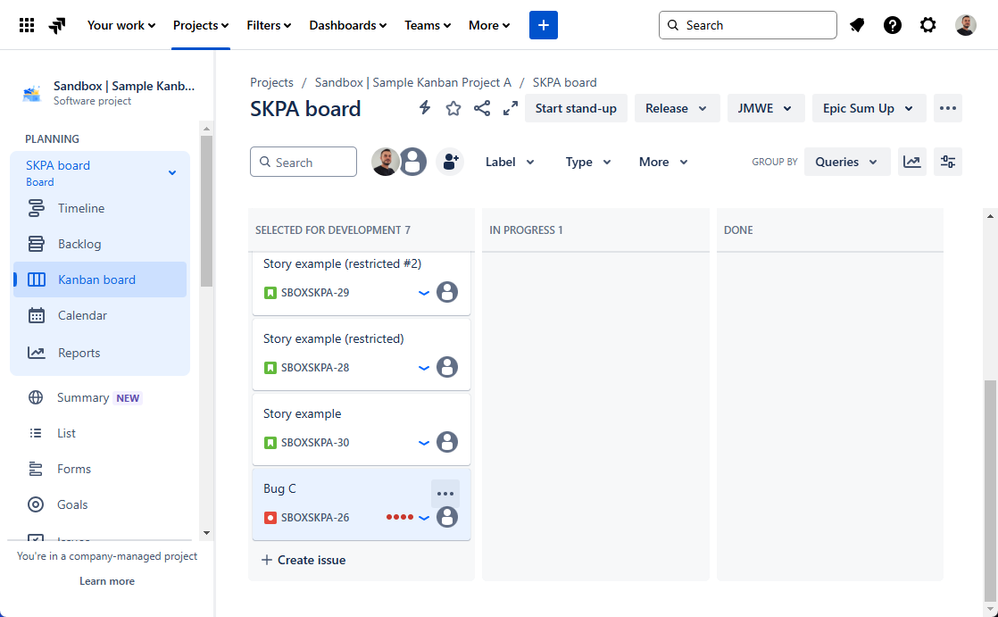Open the profile avatar in top bar

click(x=965, y=25)
